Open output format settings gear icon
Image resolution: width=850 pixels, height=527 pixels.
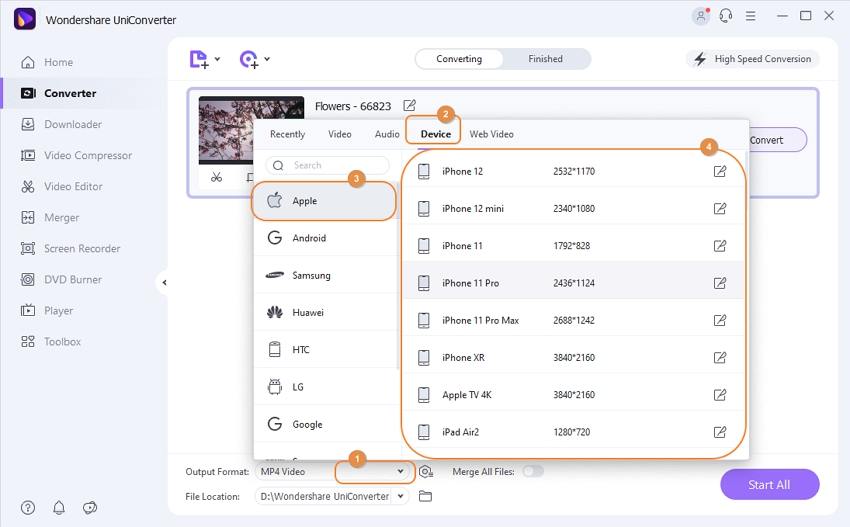tap(426, 472)
